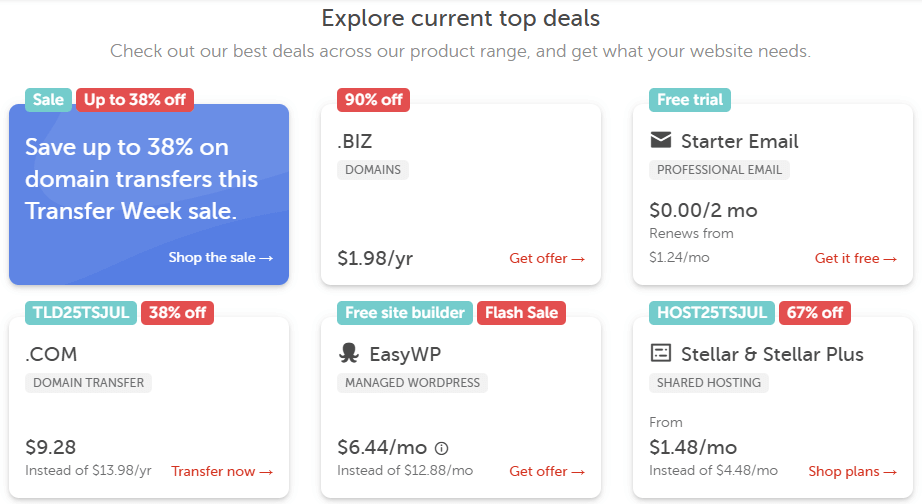Click the Stellar & Stellar Plus title
The image size is (922, 504).
point(772,354)
